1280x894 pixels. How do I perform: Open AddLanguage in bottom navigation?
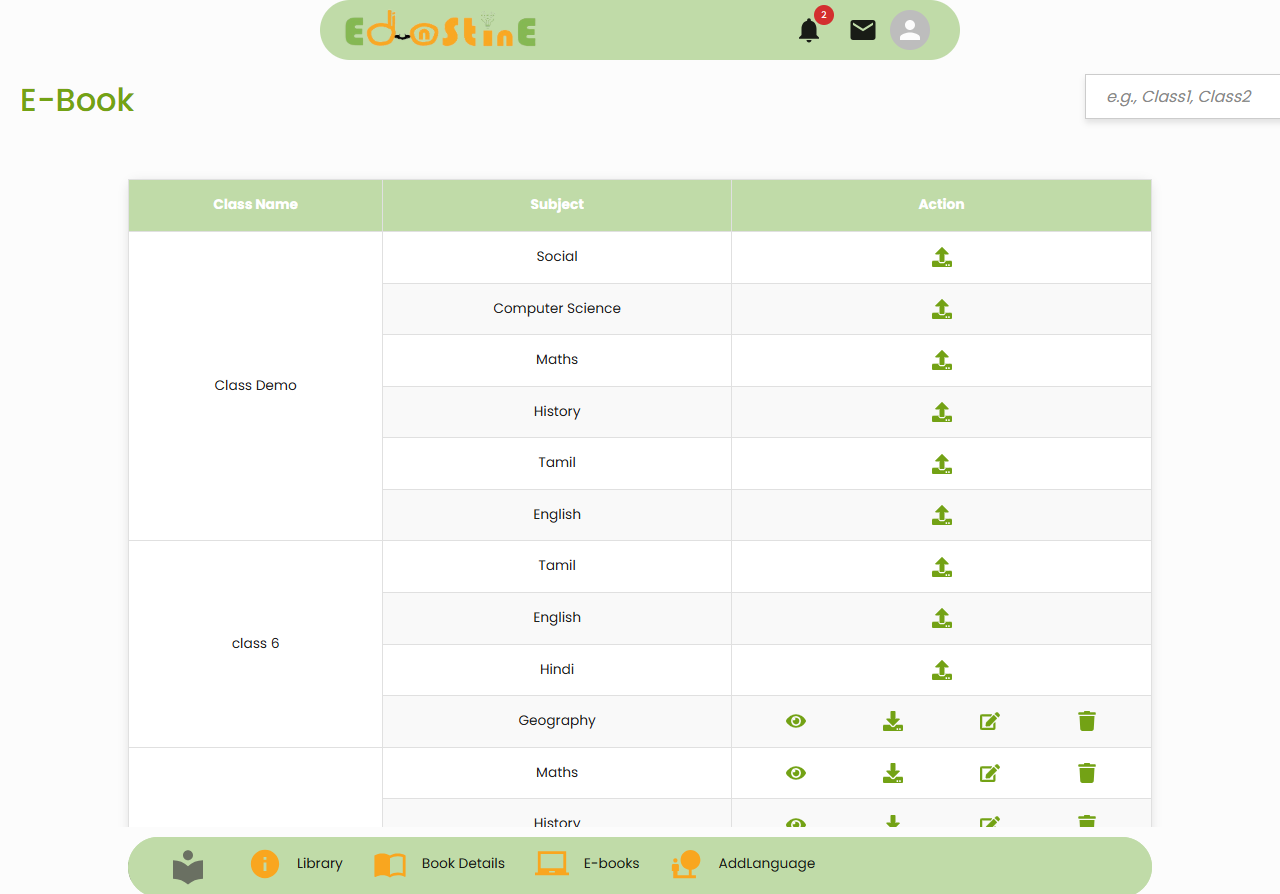pyautogui.click(x=744, y=864)
